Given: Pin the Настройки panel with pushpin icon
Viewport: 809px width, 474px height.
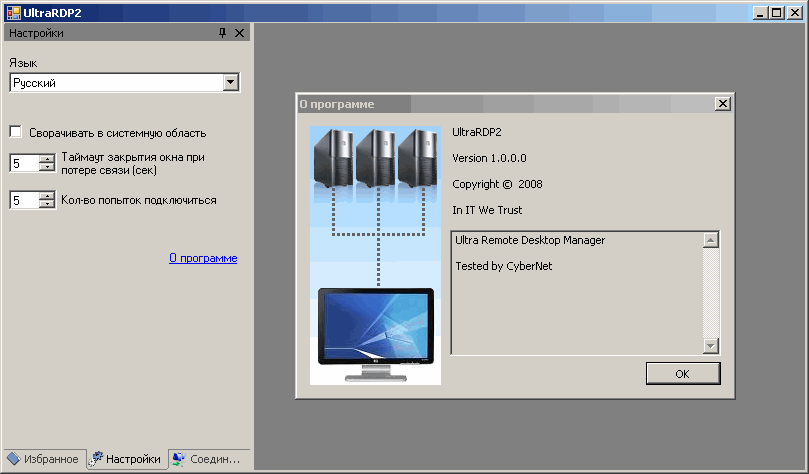Looking at the screenshot, I should 222,33.
